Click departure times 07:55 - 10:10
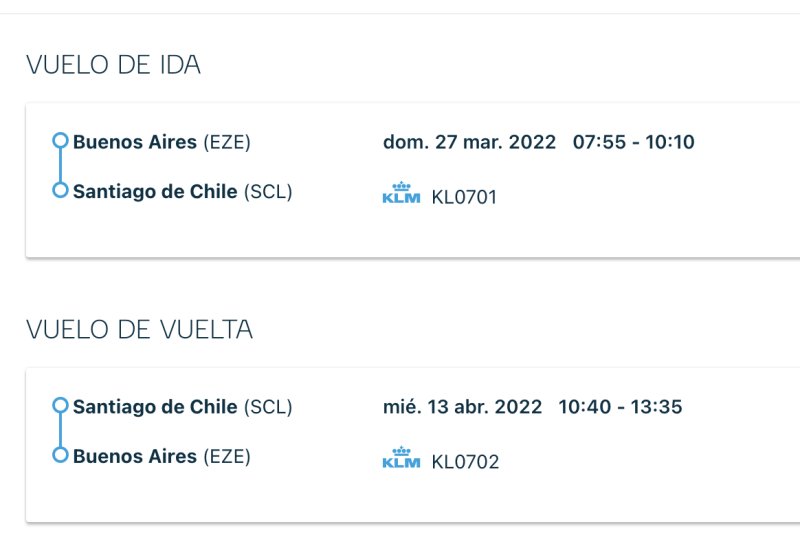 pyautogui.click(x=634, y=142)
